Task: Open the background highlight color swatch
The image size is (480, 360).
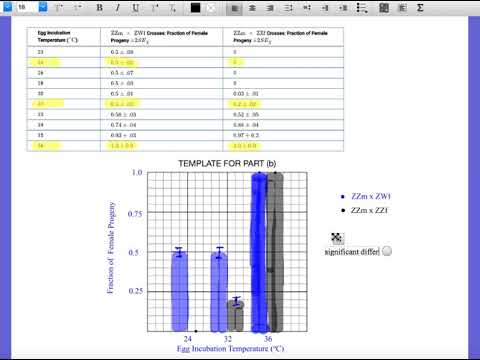Action: (x=211, y=8)
